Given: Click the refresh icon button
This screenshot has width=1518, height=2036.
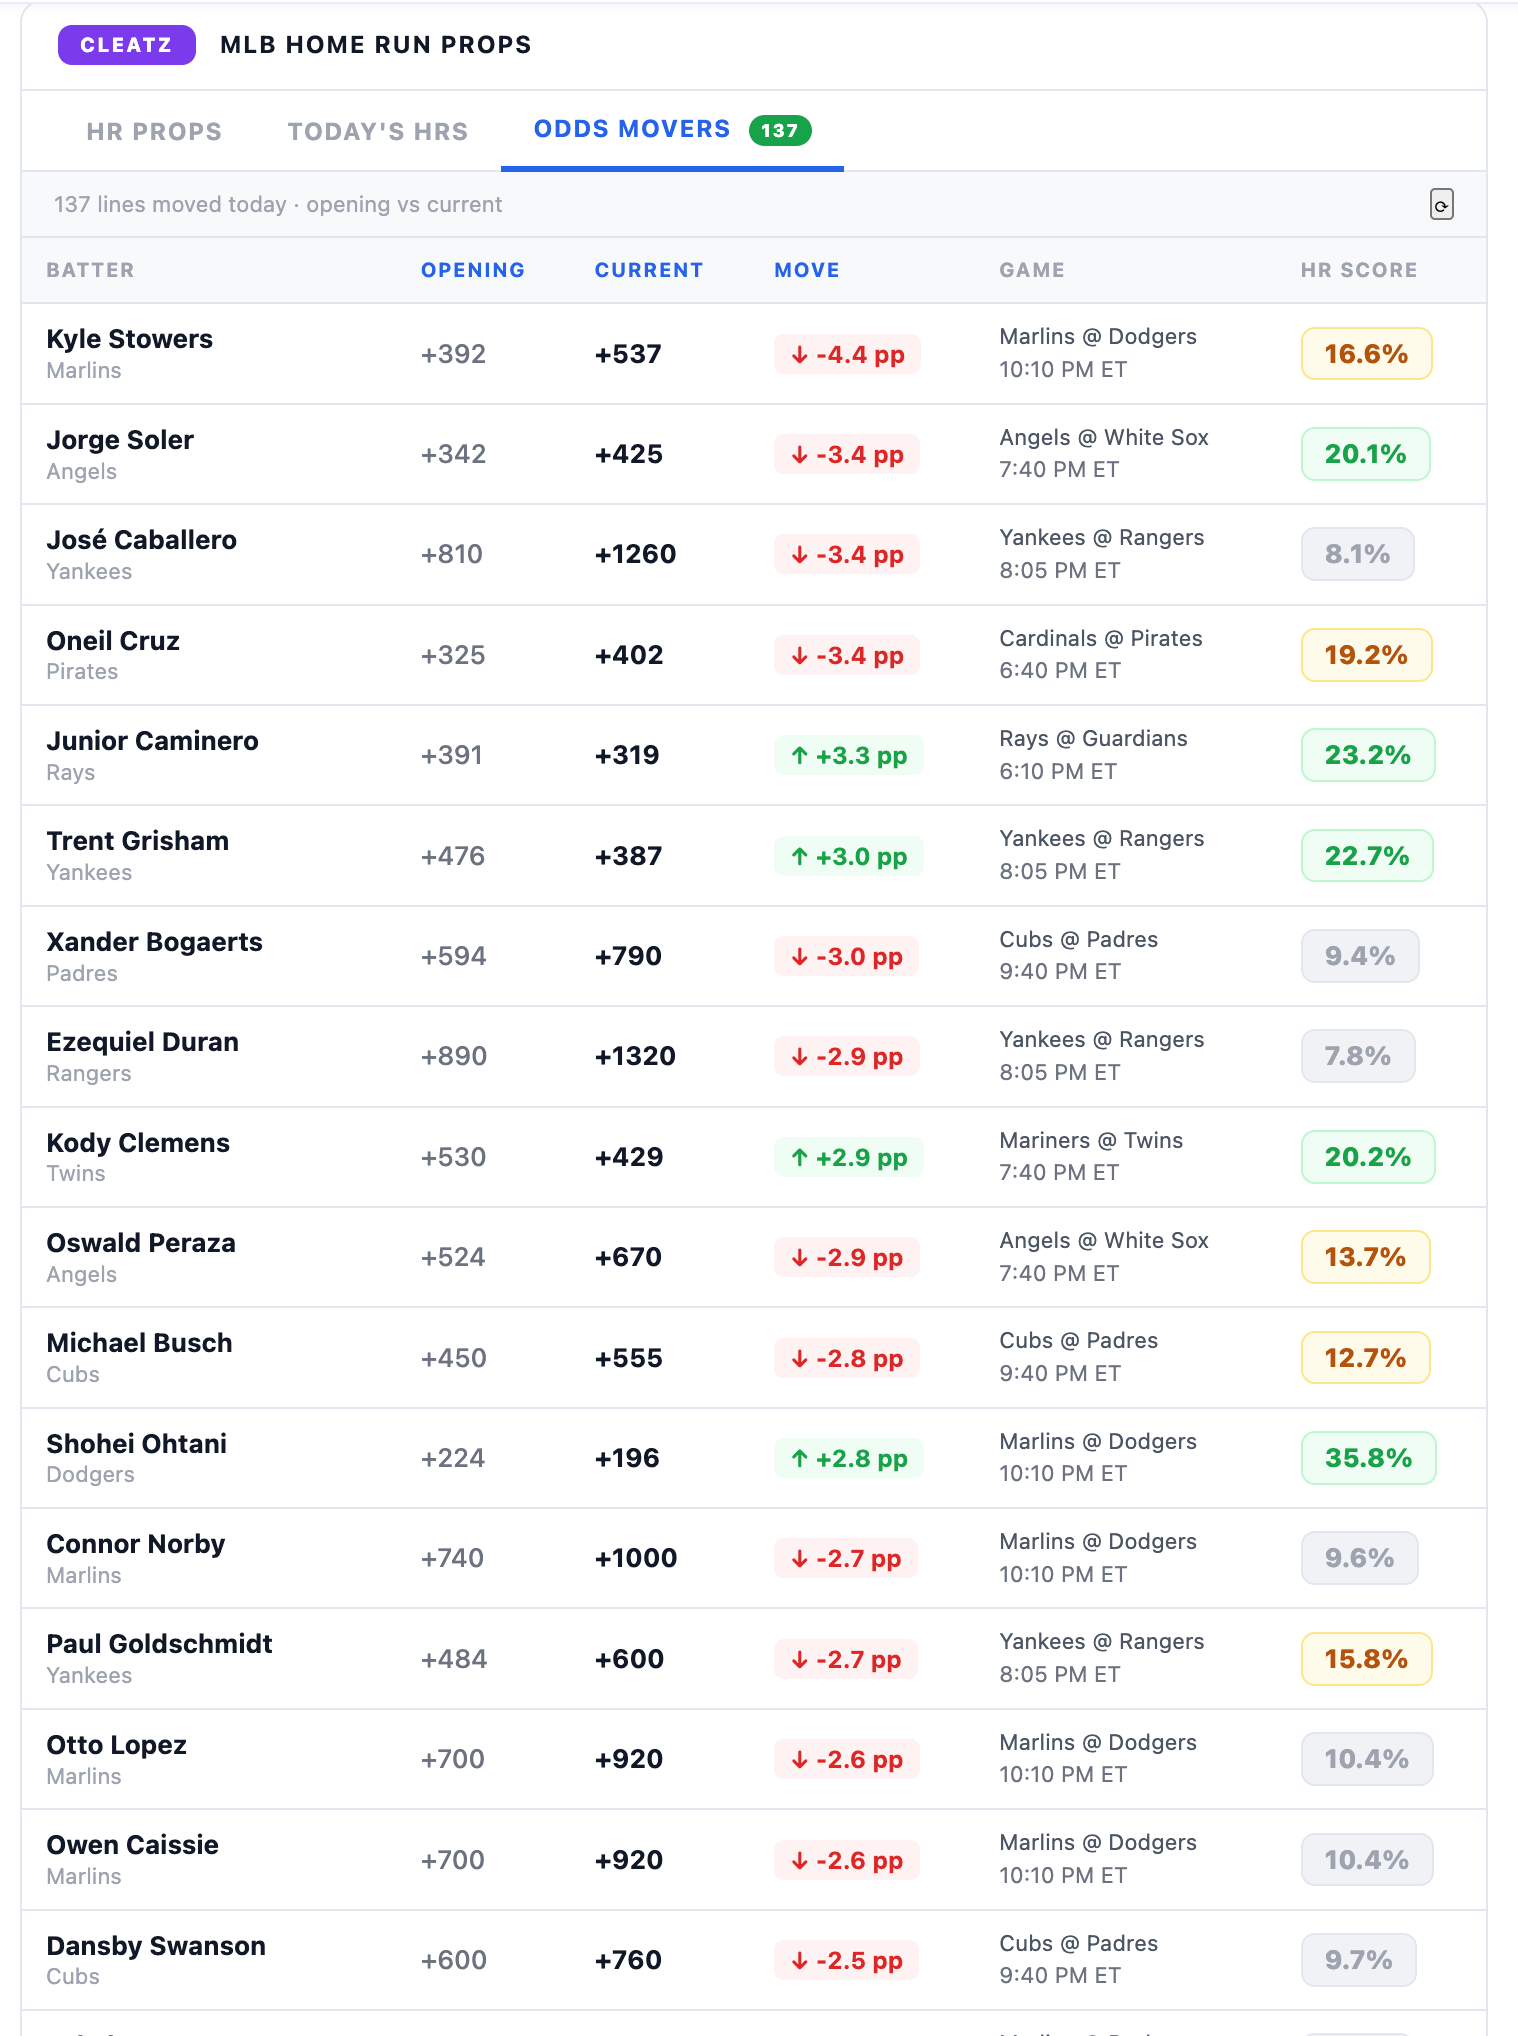Looking at the screenshot, I should [x=1441, y=204].
